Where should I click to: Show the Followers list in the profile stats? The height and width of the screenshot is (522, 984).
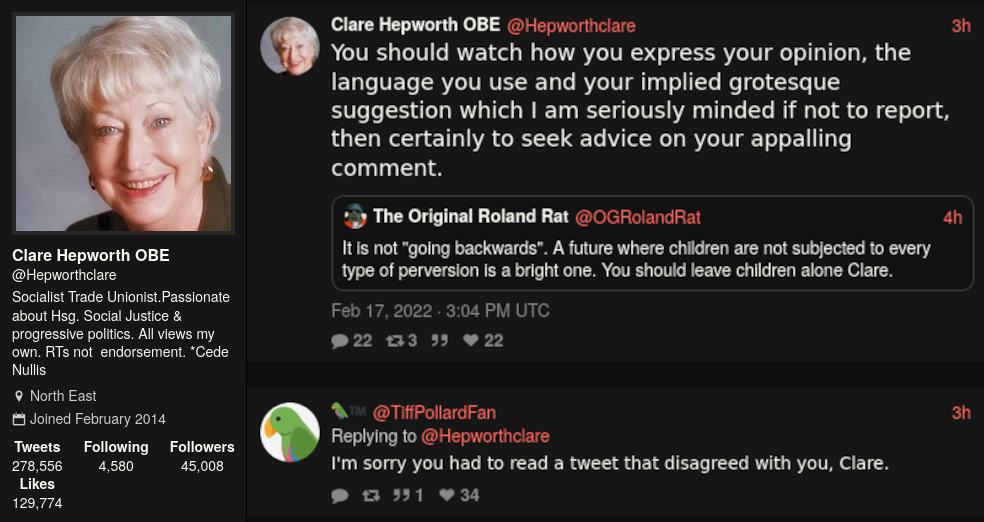pyautogui.click(x=202, y=456)
